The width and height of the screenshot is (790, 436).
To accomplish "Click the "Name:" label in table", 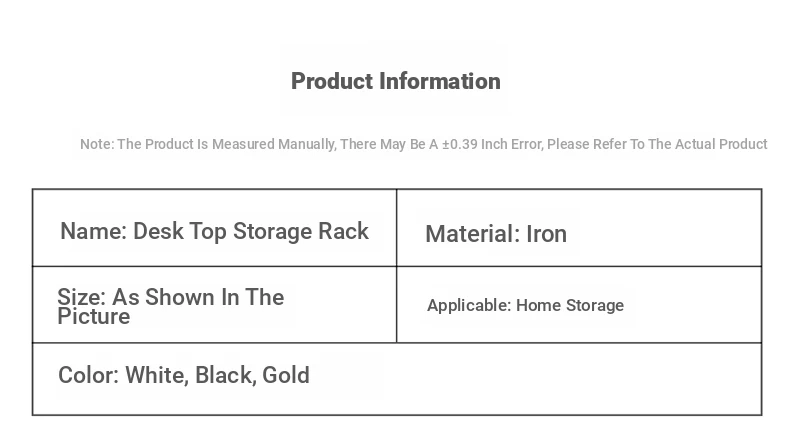I will [x=93, y=232].
